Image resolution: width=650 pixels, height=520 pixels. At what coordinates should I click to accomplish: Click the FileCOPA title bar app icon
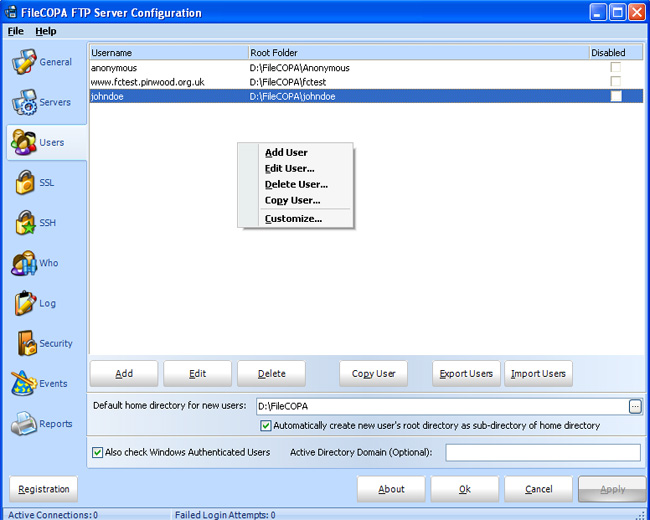(x=11, y=12)
